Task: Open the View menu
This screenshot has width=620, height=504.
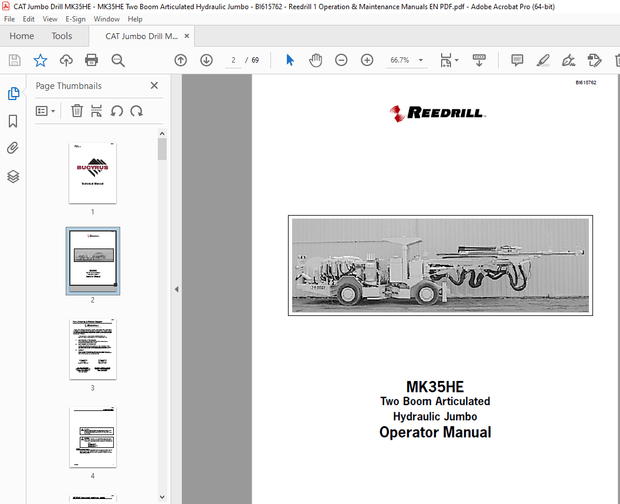Action: point(50,19)
